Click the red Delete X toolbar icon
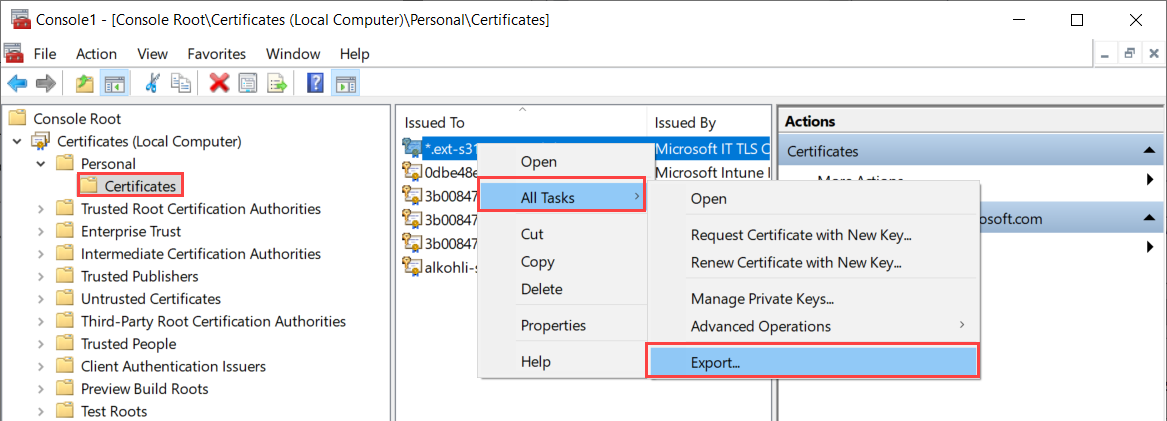 (219, 83)
